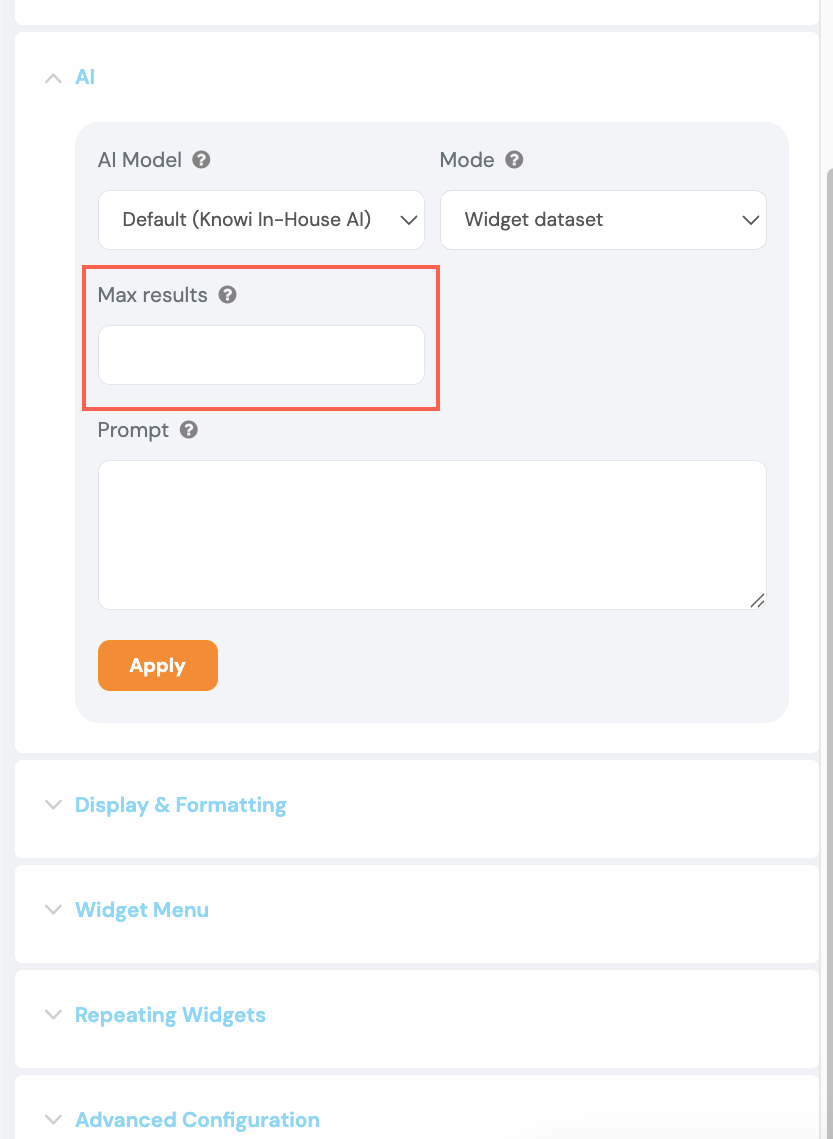Viewport: 833px width, 1139px height.
Task: Click the AI section heading link
Action: pyautogui.click(x=85, y=77)
